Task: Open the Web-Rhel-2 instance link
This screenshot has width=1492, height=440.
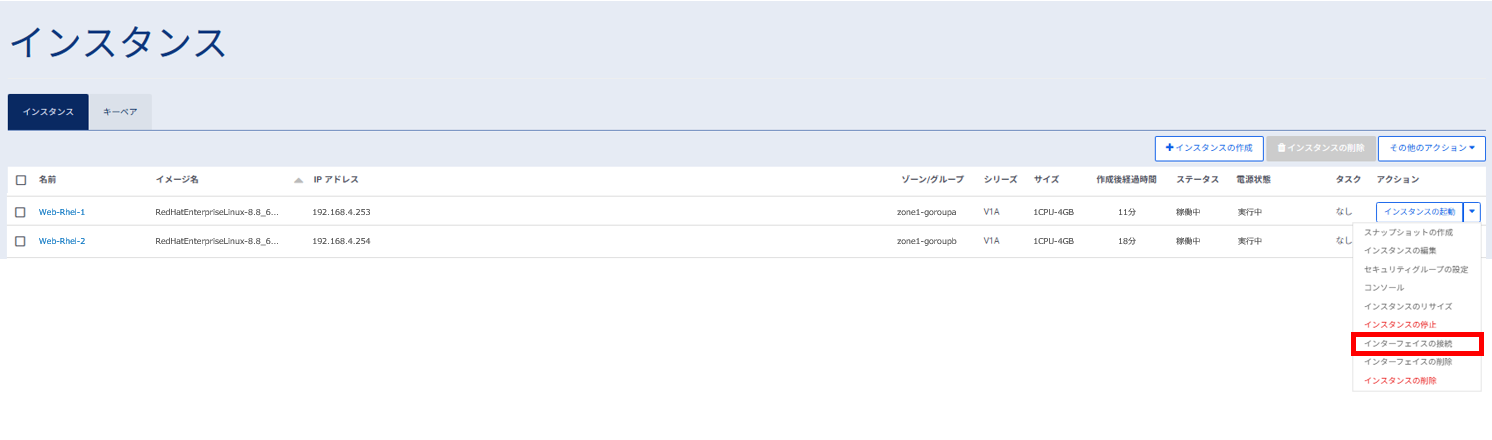Action: [62, 241]
